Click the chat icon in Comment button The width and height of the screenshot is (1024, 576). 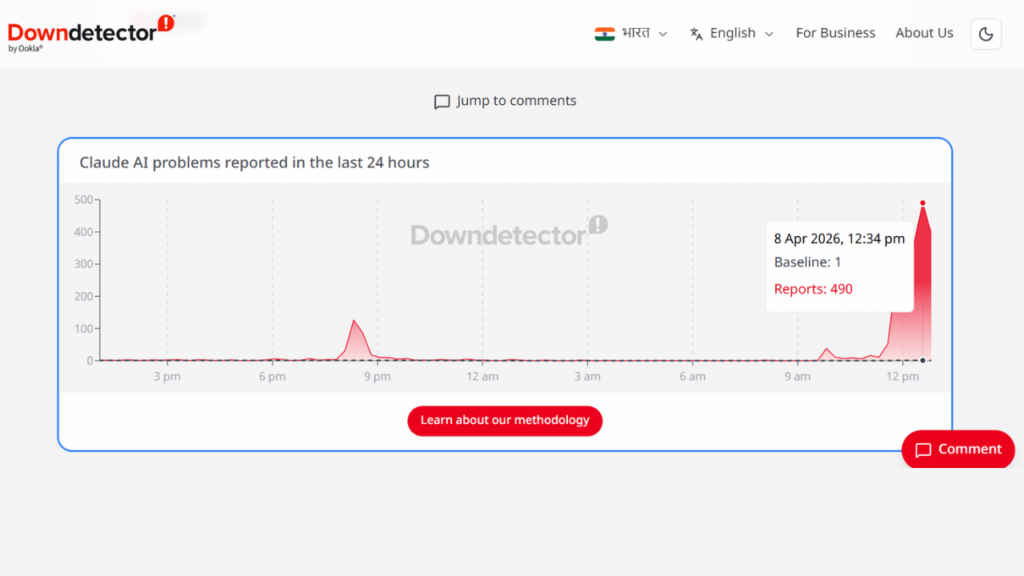coord(923,450)
